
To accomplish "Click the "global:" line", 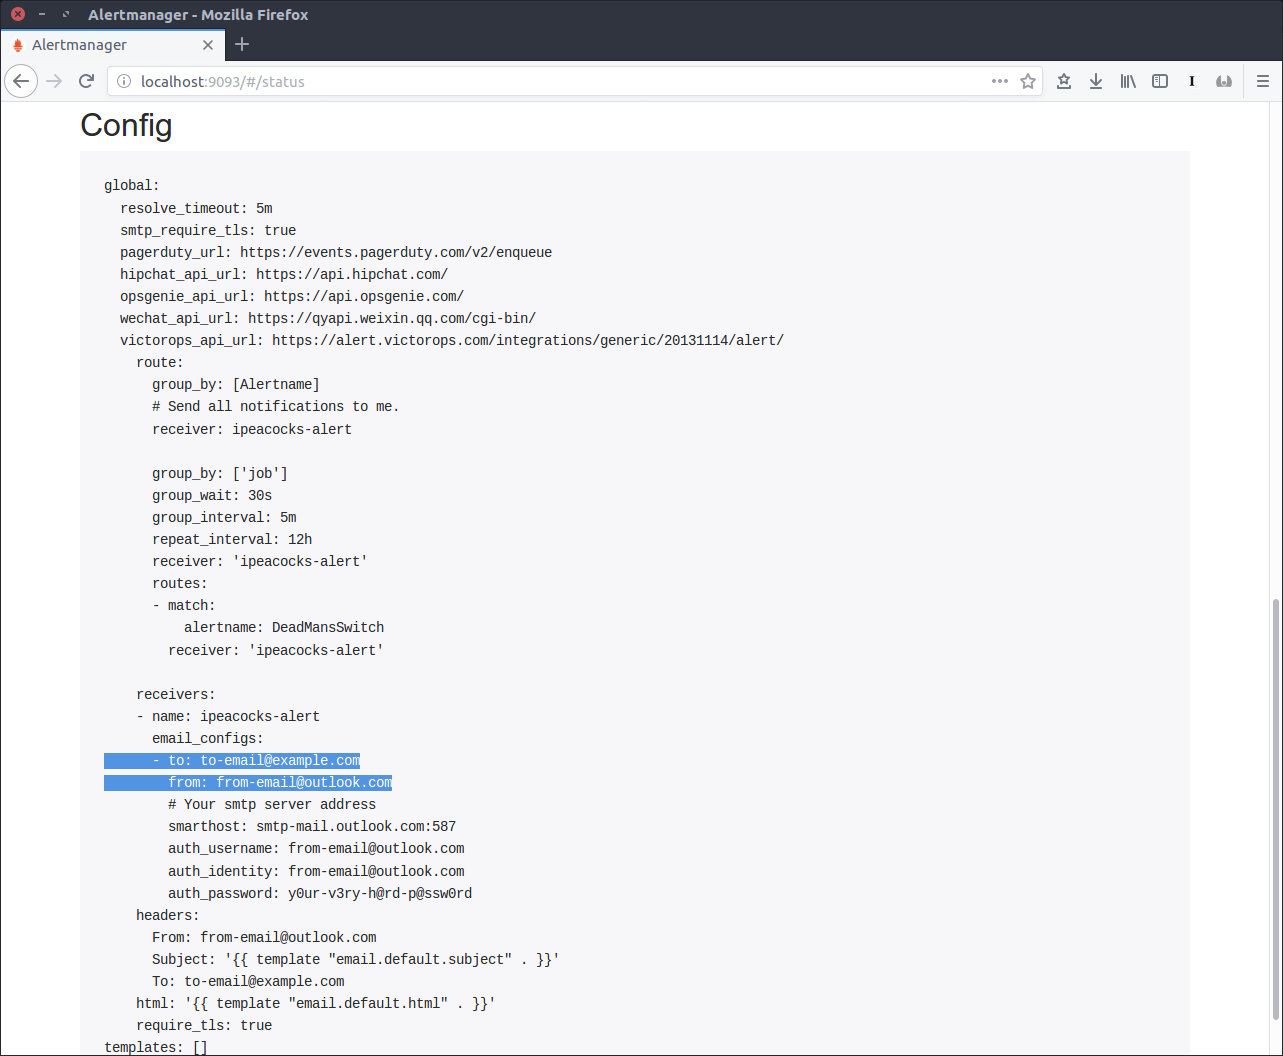I will (x=132, y=185).
